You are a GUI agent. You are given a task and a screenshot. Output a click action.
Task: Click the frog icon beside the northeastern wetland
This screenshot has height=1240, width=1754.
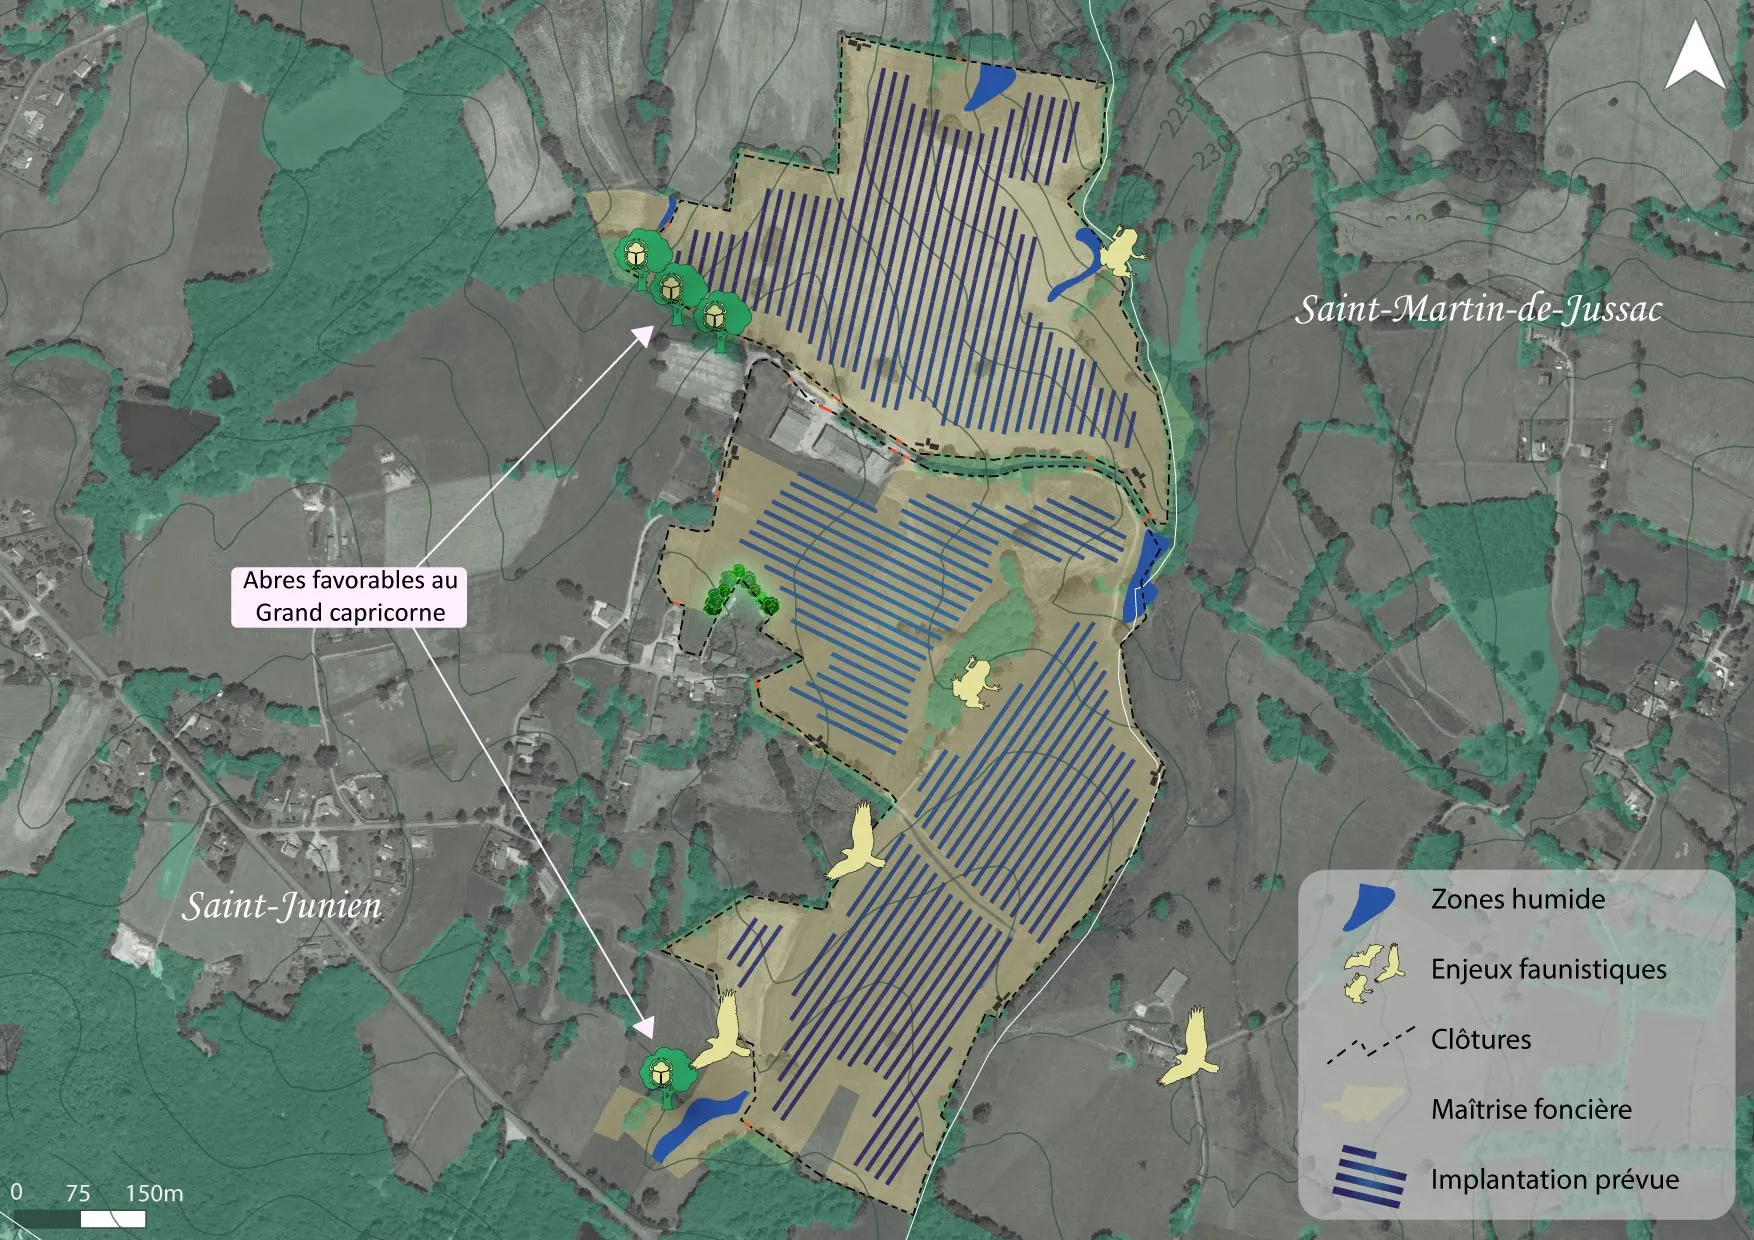pos(1119,252)
